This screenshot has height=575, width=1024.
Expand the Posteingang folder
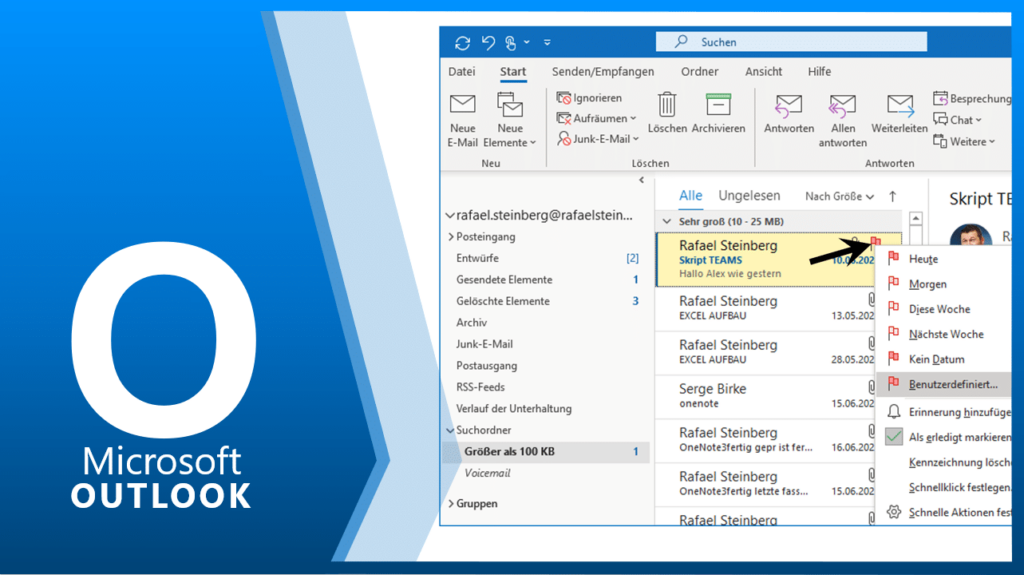pos(451,237)
